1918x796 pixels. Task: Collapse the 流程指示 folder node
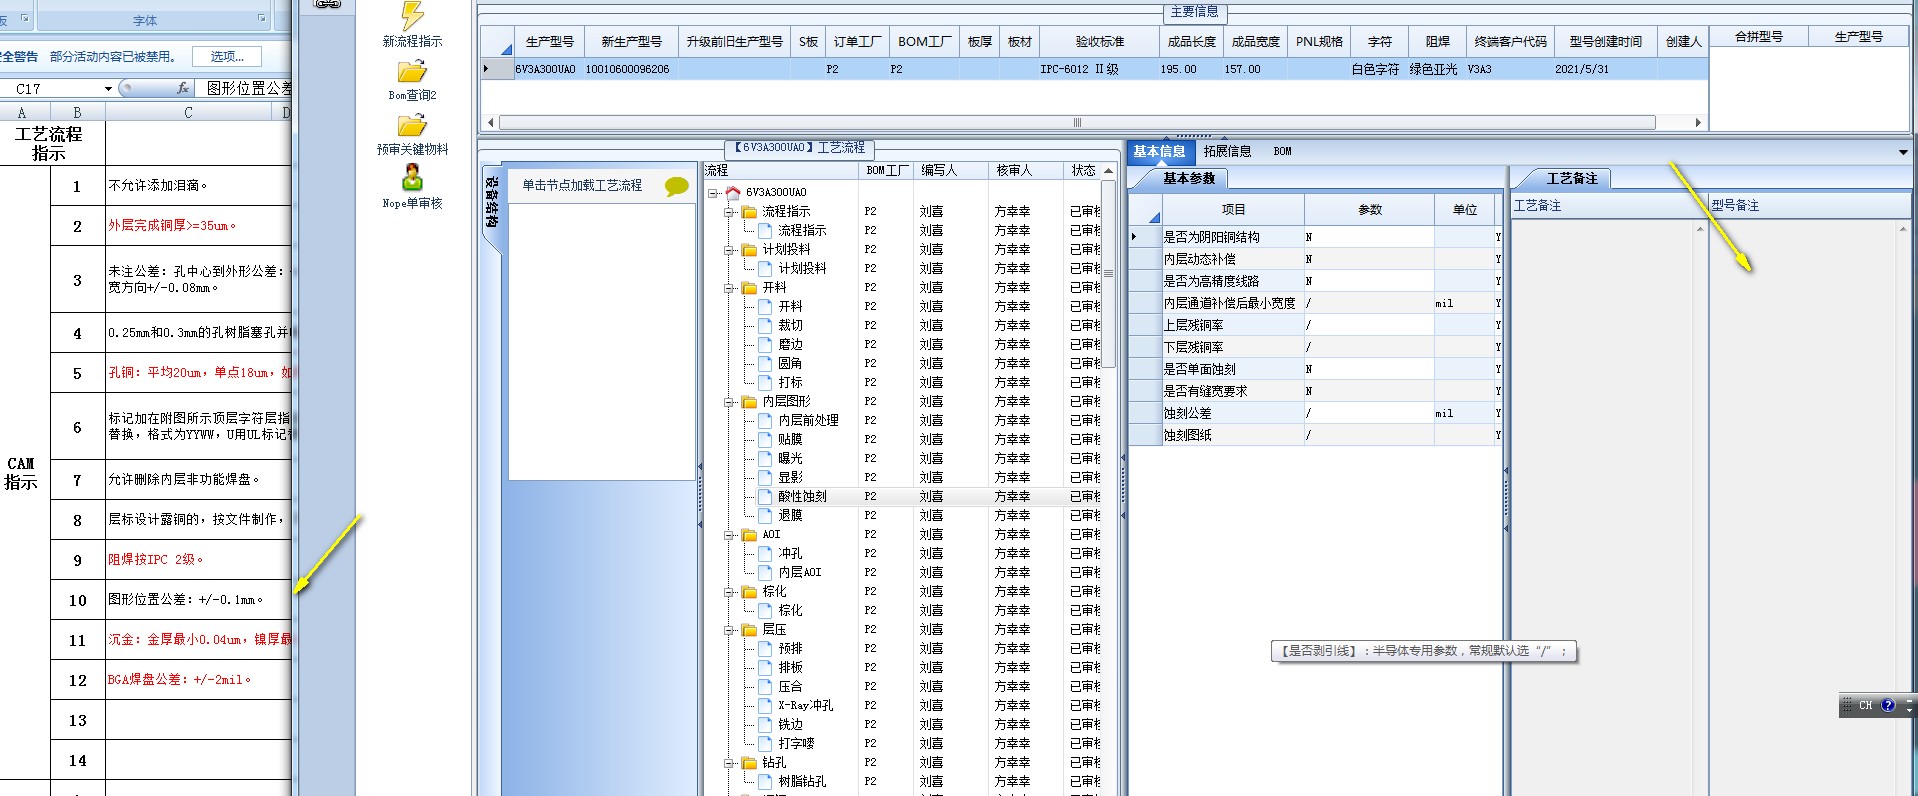pyautogui.click(x=729, y=211)
